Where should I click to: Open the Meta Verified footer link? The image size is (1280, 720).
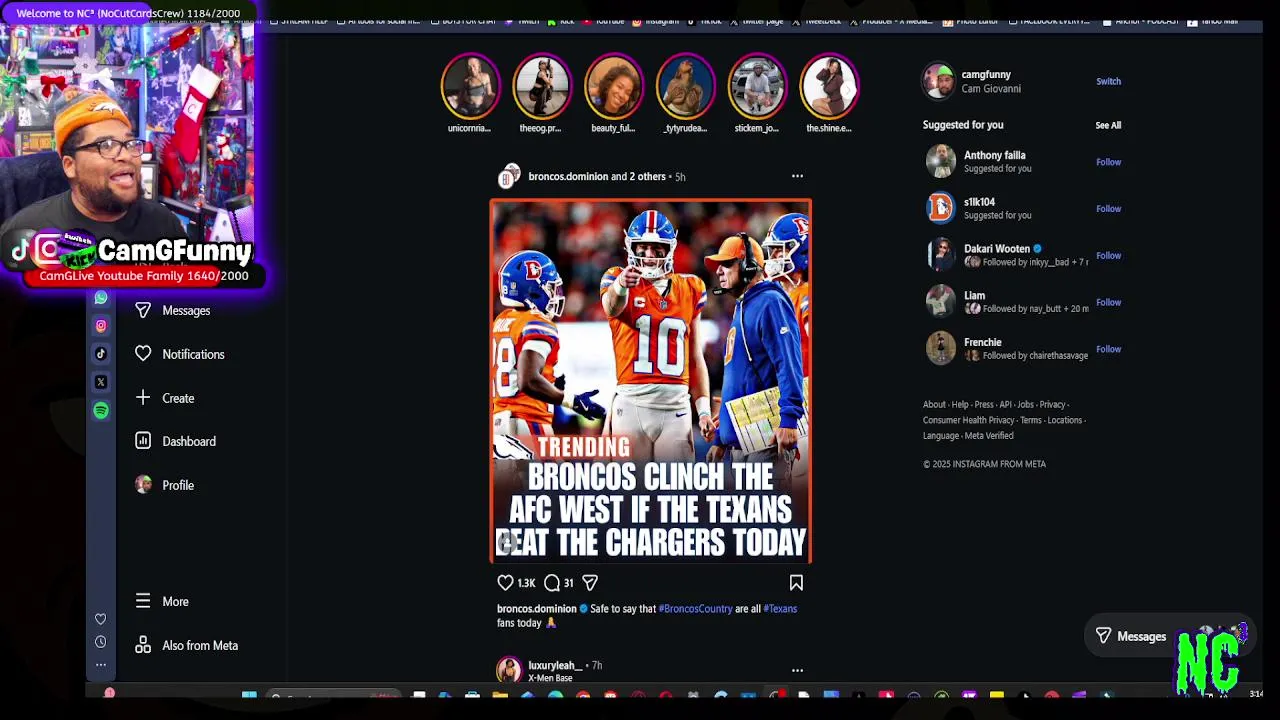click(x=989, y=436)
